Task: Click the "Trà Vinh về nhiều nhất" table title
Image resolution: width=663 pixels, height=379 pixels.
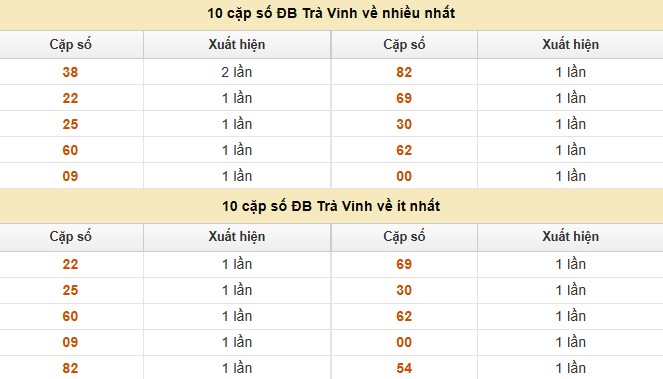Action: tap(331, 13)
